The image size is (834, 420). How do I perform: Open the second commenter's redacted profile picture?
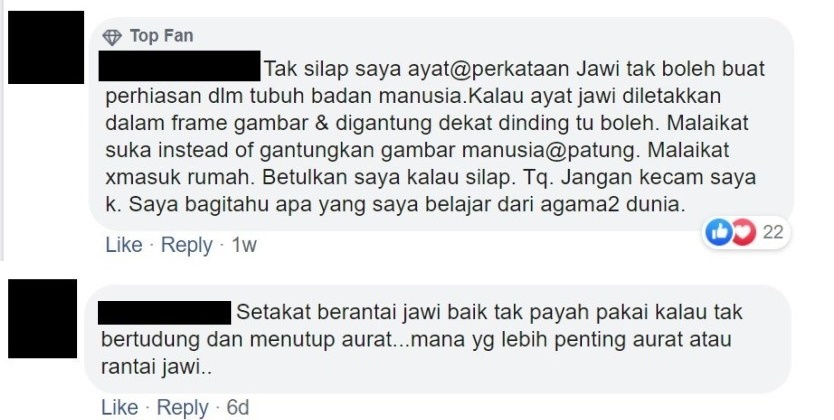pyautogui.click(x=43, y=318)
